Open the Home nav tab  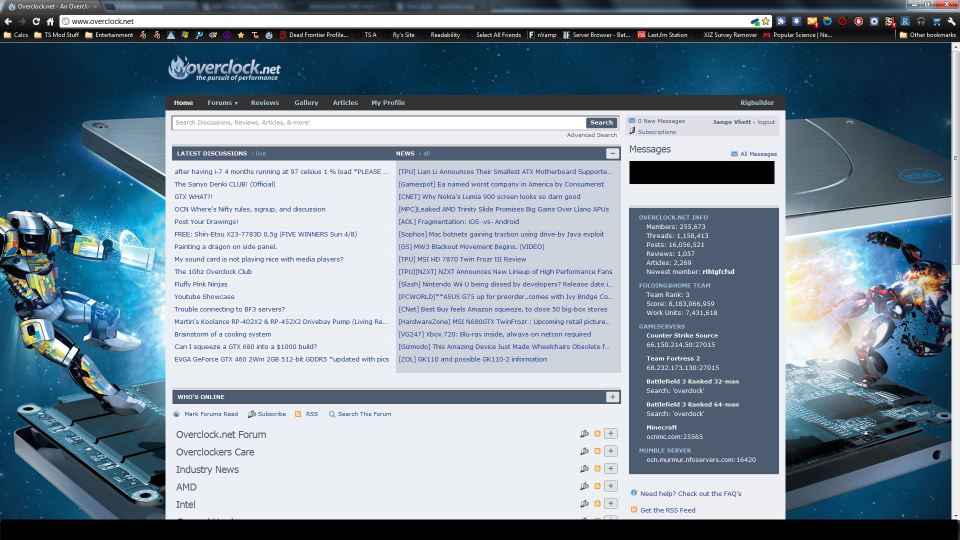pyautogui.click(x=183, y=103)
